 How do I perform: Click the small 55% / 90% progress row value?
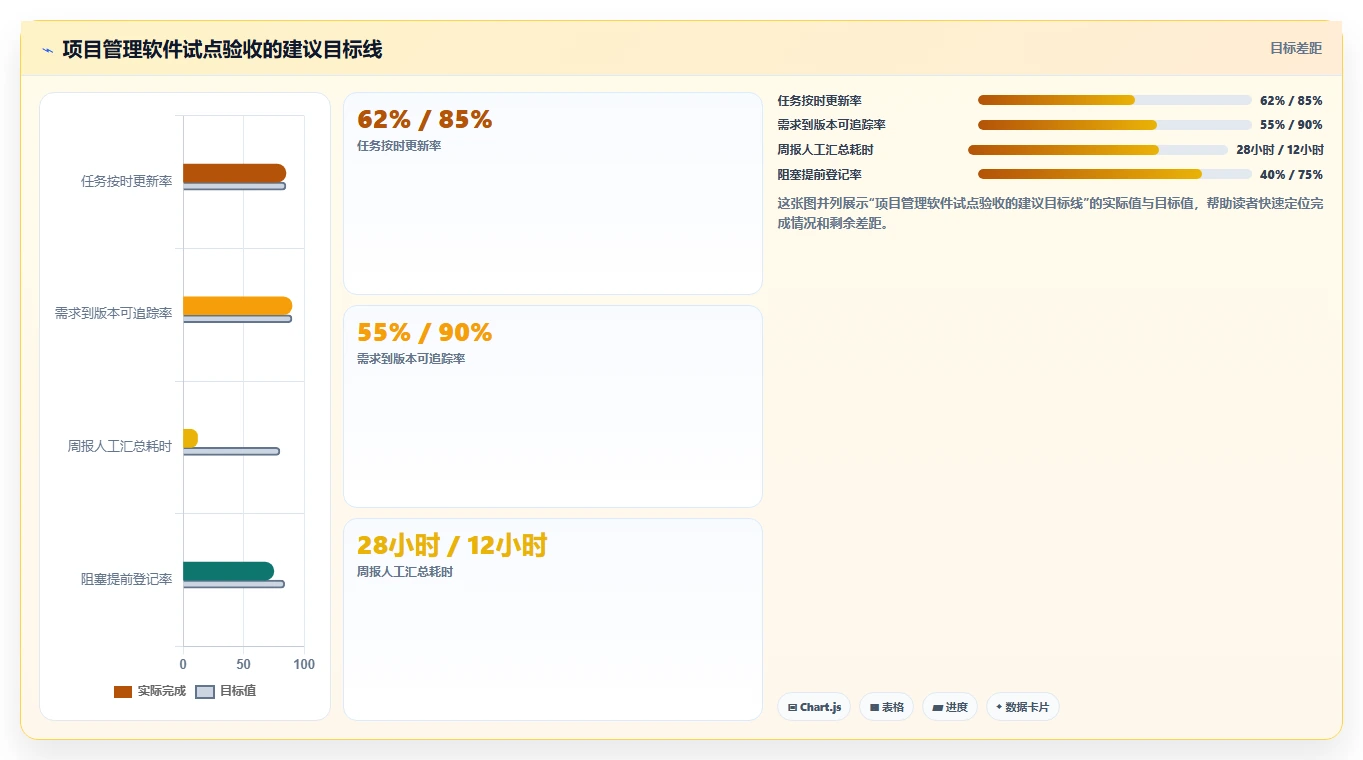(1291, 125)
